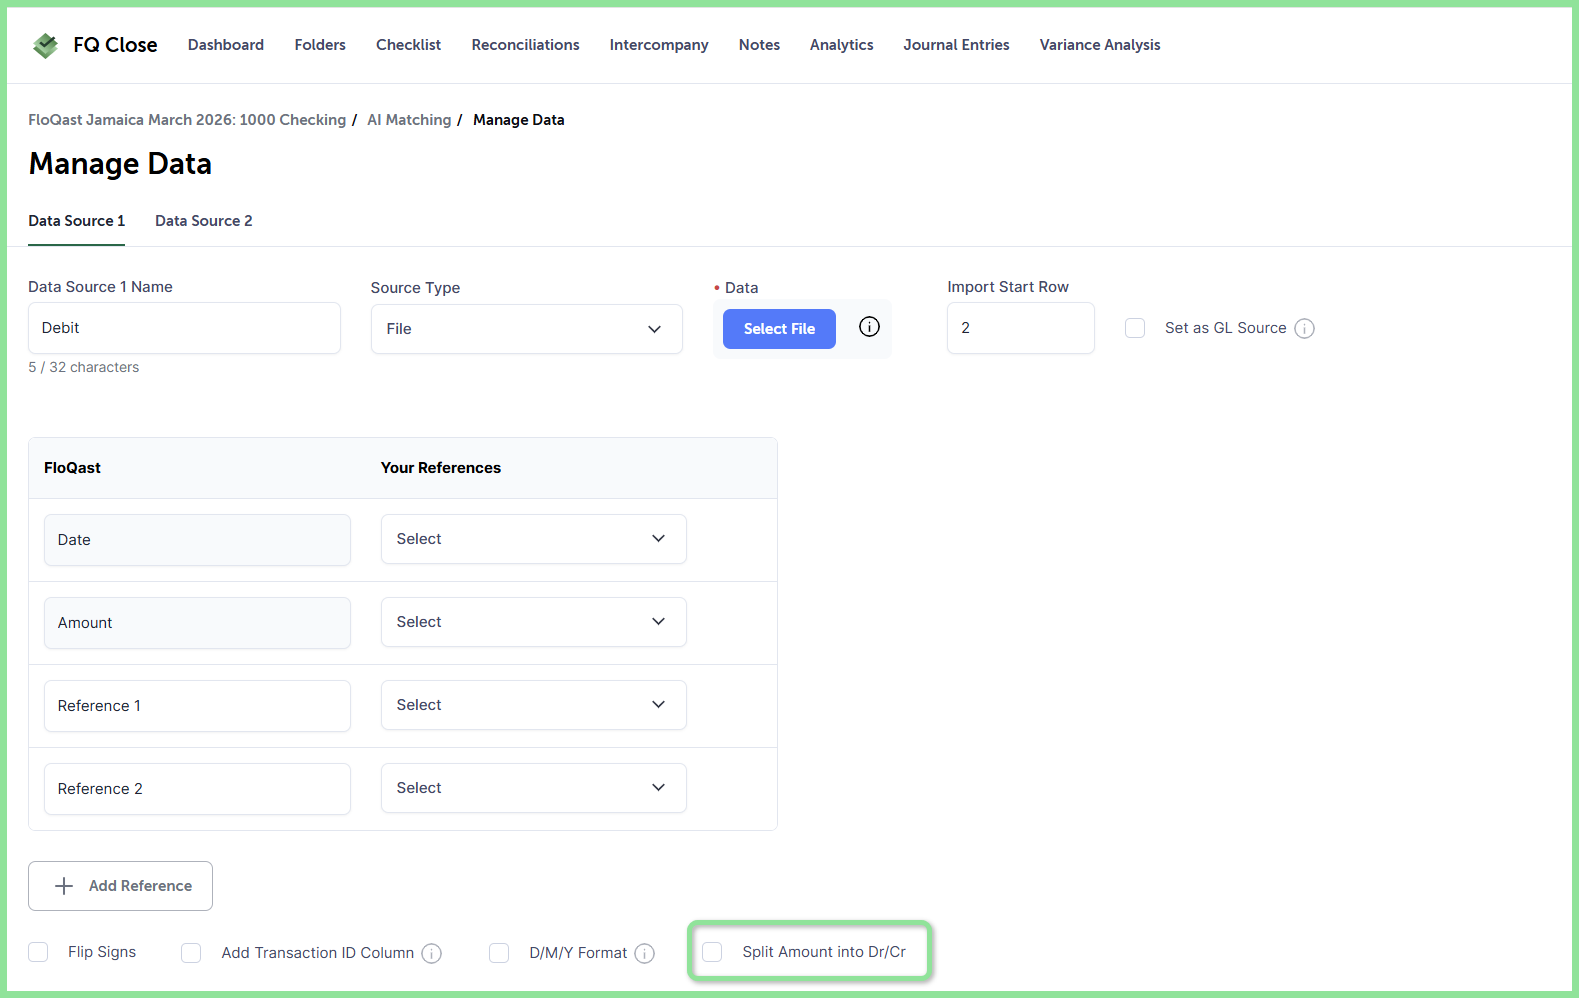Check Add Transaction ID Column
Viewport: 1579px width, 998px height.
191,953
